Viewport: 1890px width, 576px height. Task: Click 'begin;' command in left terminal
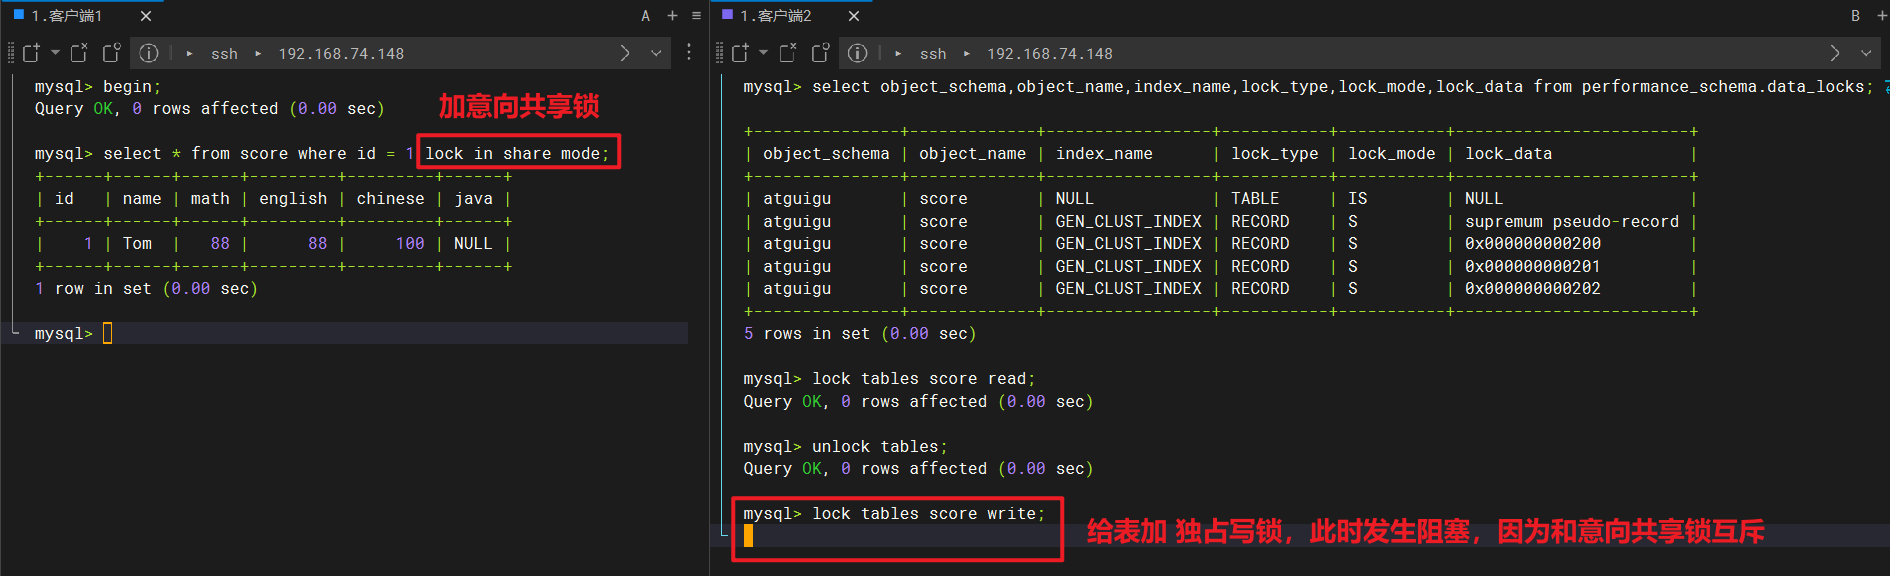(x=132, y=87)
